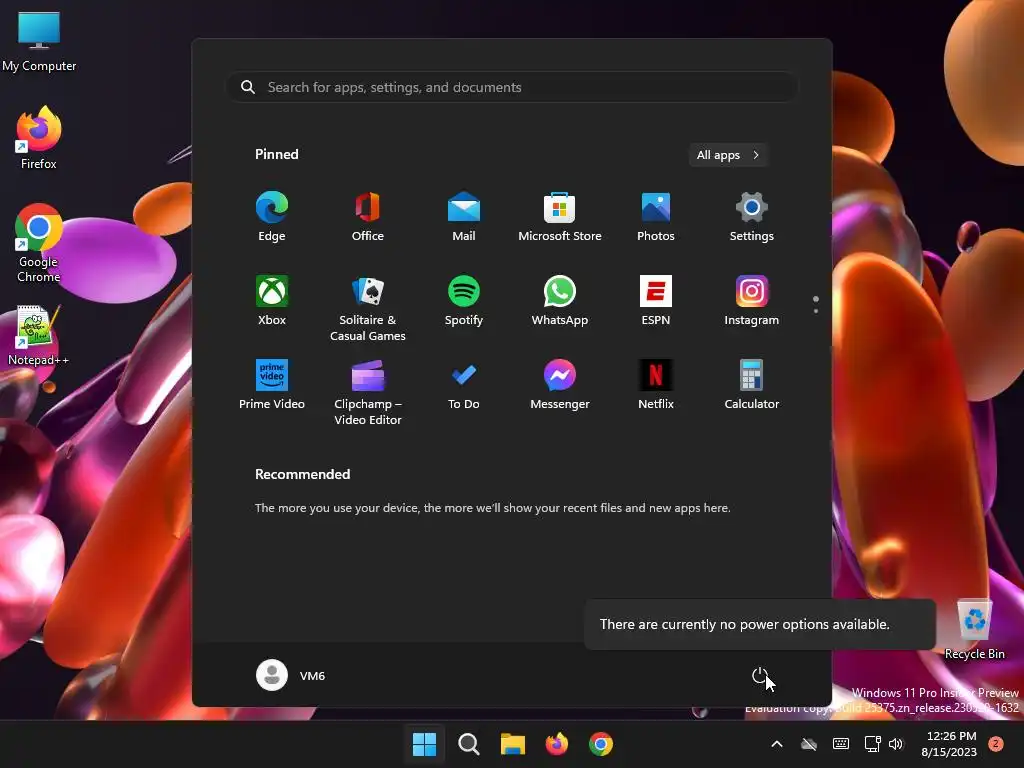Viewport: 1024px width, 768px height.
Task: Click the cloud sync tray icon
Action: pos(809,744)
